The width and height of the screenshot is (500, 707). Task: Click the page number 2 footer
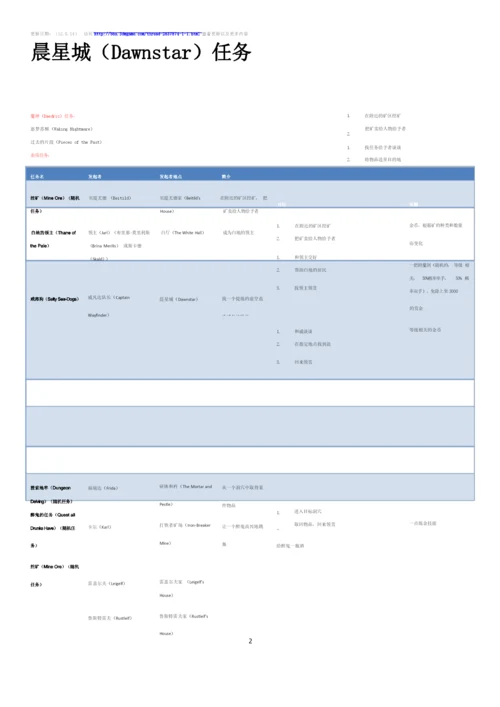click(250, 641)
